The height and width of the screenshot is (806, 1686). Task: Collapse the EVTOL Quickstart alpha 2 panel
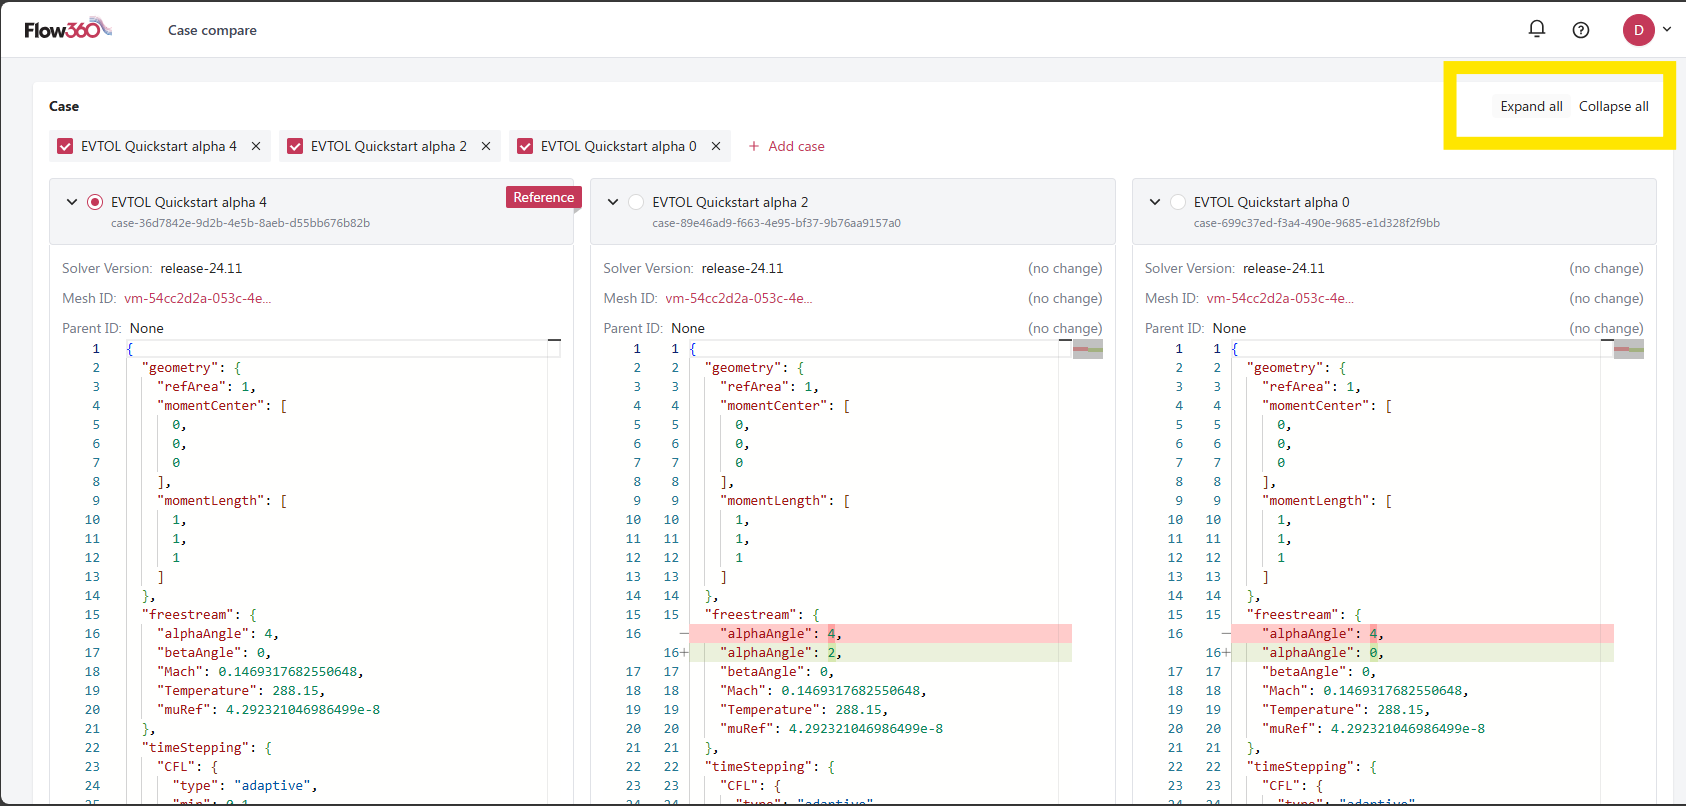click(x=613, y=202)
